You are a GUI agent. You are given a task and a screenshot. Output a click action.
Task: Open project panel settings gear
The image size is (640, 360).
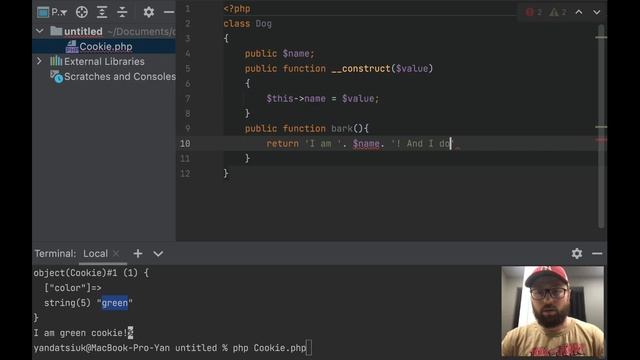[x=149, y=12]
